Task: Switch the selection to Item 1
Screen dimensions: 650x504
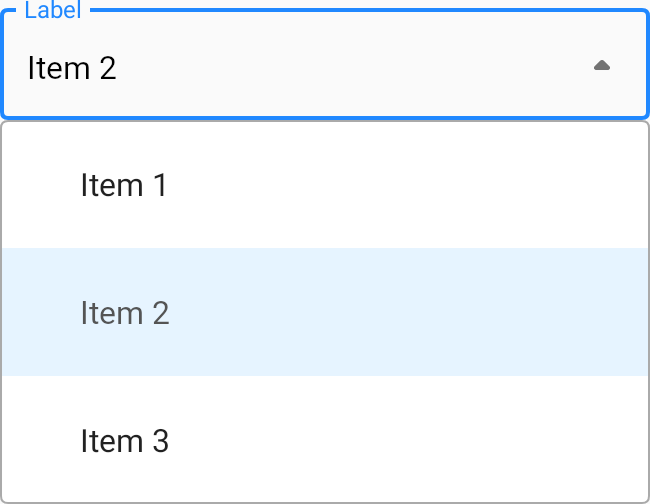Action: tap(124, 185)
